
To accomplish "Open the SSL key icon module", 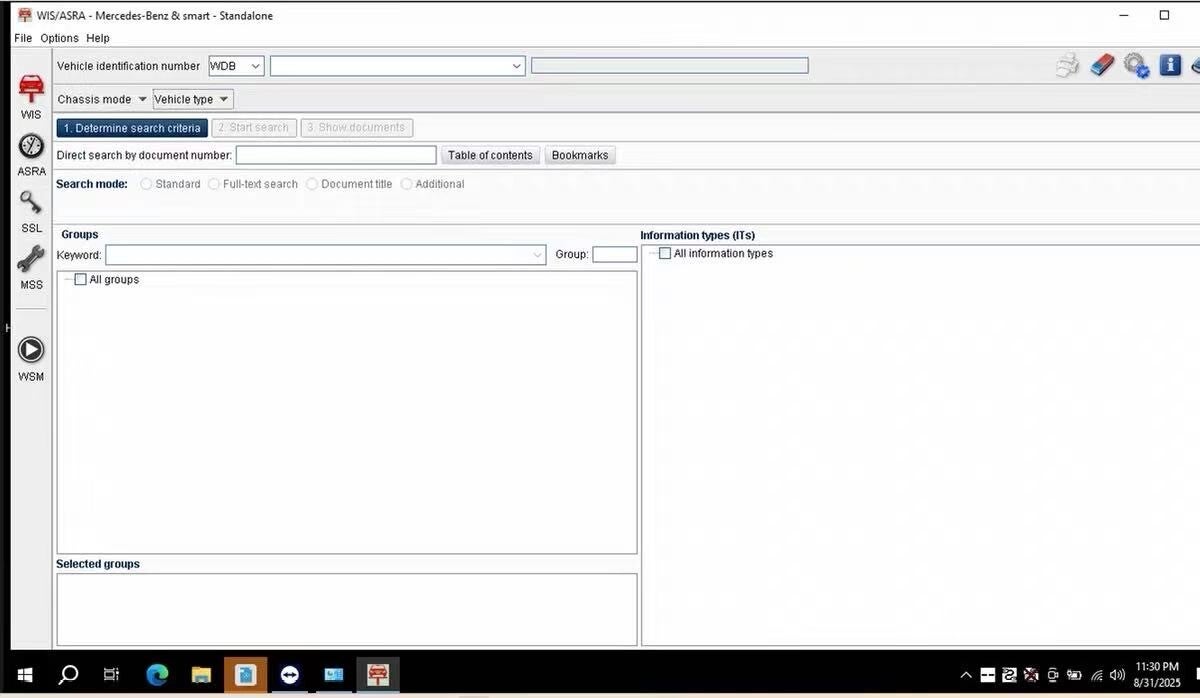I will point(31,211).
